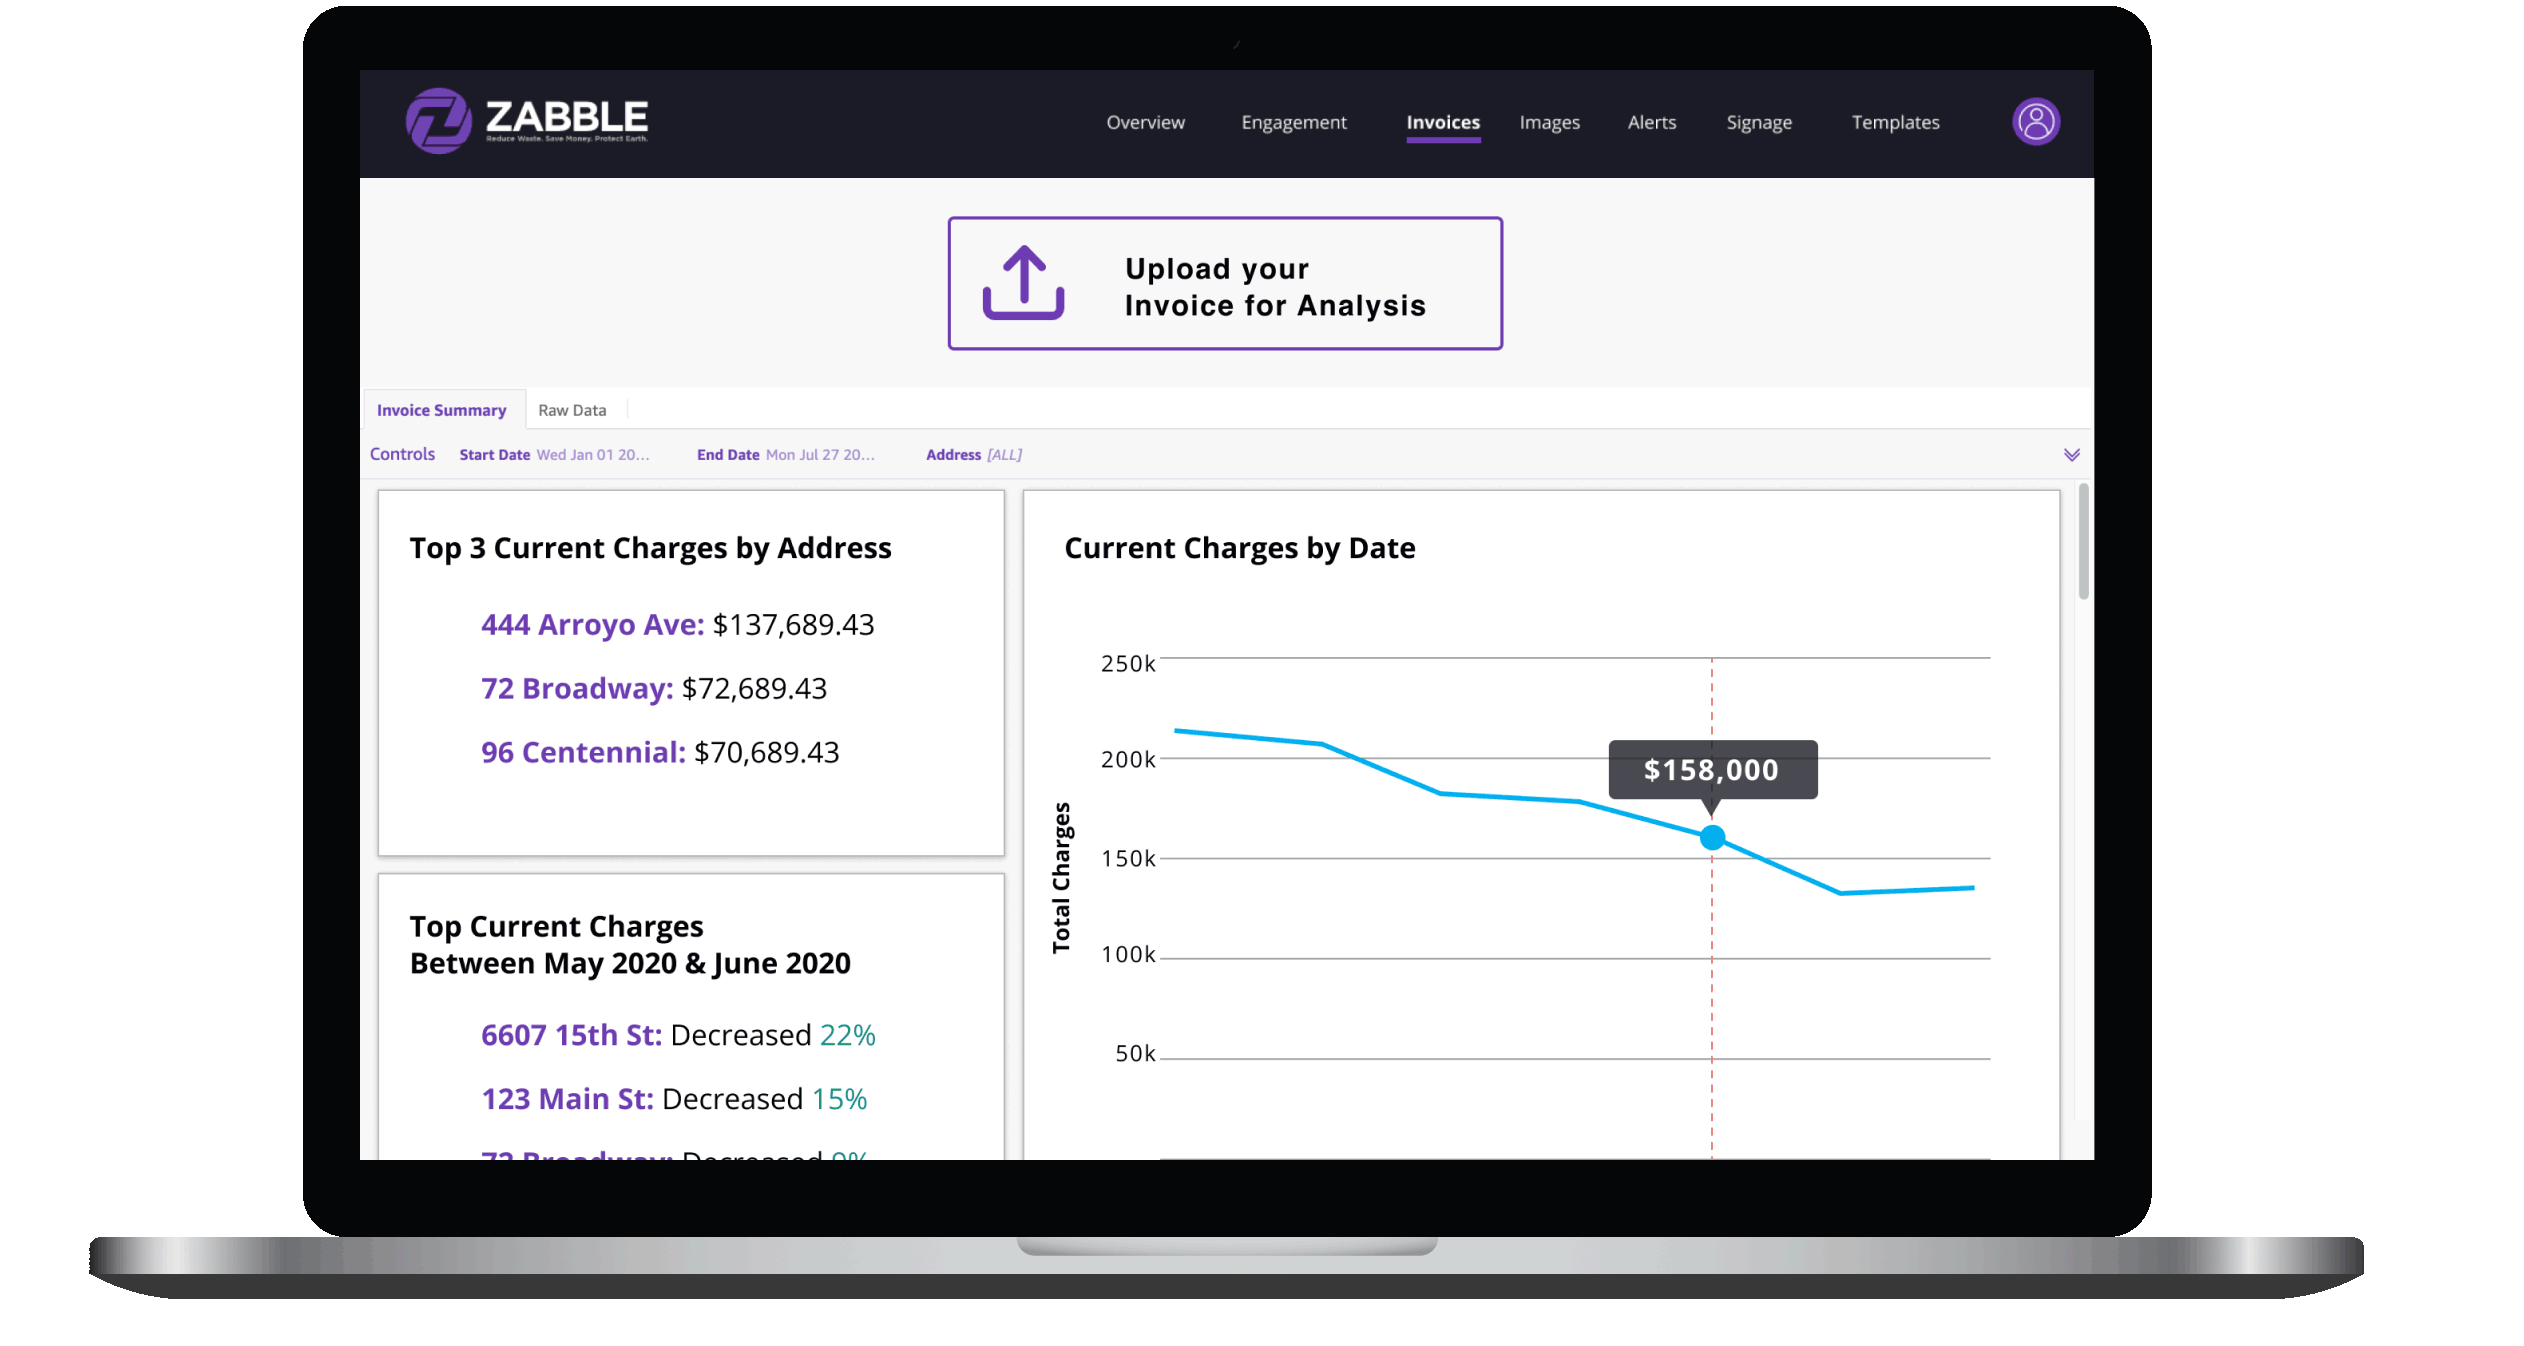The height and width of the screenshot is (1346, 2524).
Task: Expand the Controls row with the double chevron
Action: [2072, 454]
